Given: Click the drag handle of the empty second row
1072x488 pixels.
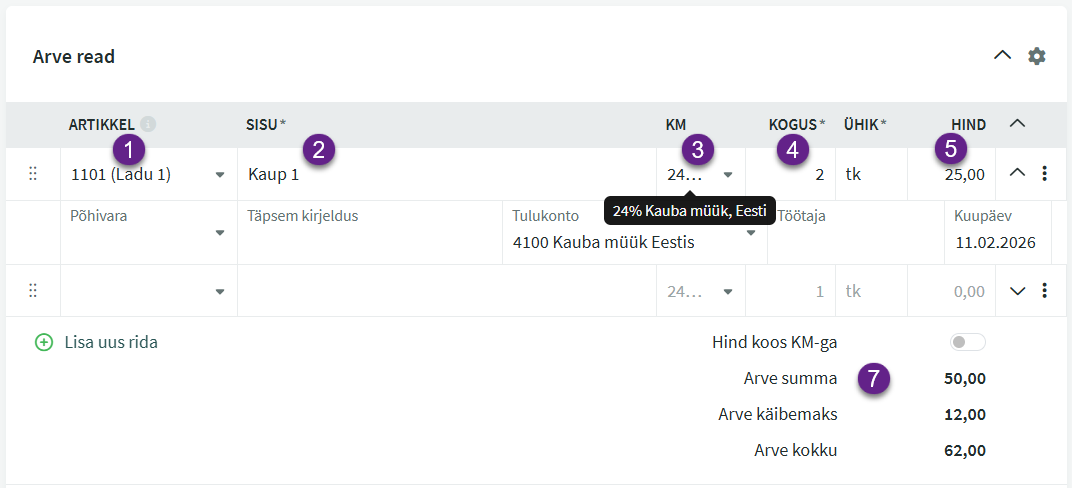Looking at the screenshot, I should tap(32, 290).
